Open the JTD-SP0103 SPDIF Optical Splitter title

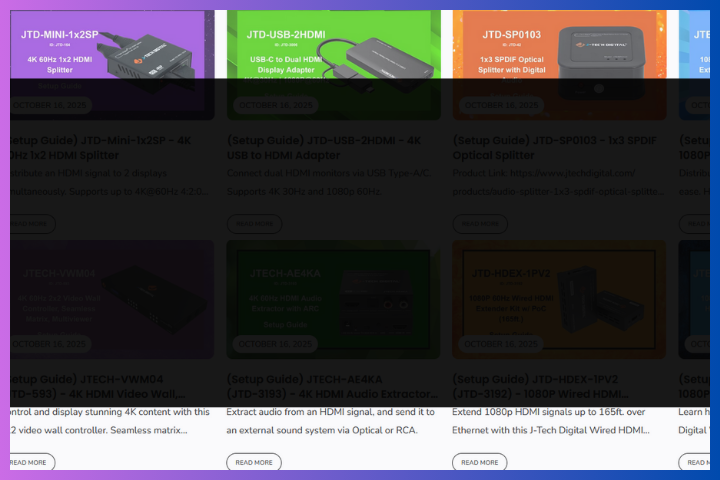pos(553,147)
